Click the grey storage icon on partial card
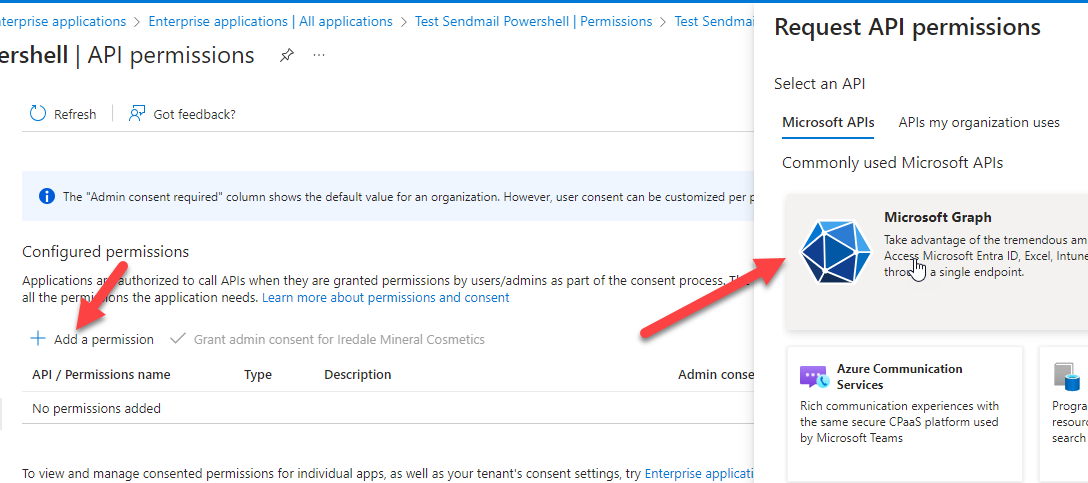1088x483 pixels. 1068,377
